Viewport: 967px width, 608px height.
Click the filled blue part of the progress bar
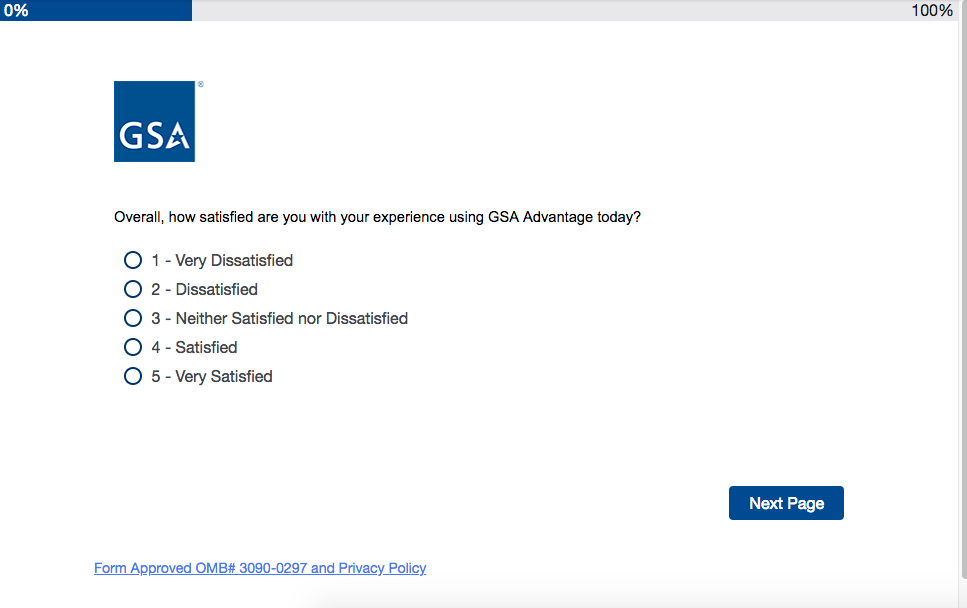pyautogui.click(x=110, y=10)
